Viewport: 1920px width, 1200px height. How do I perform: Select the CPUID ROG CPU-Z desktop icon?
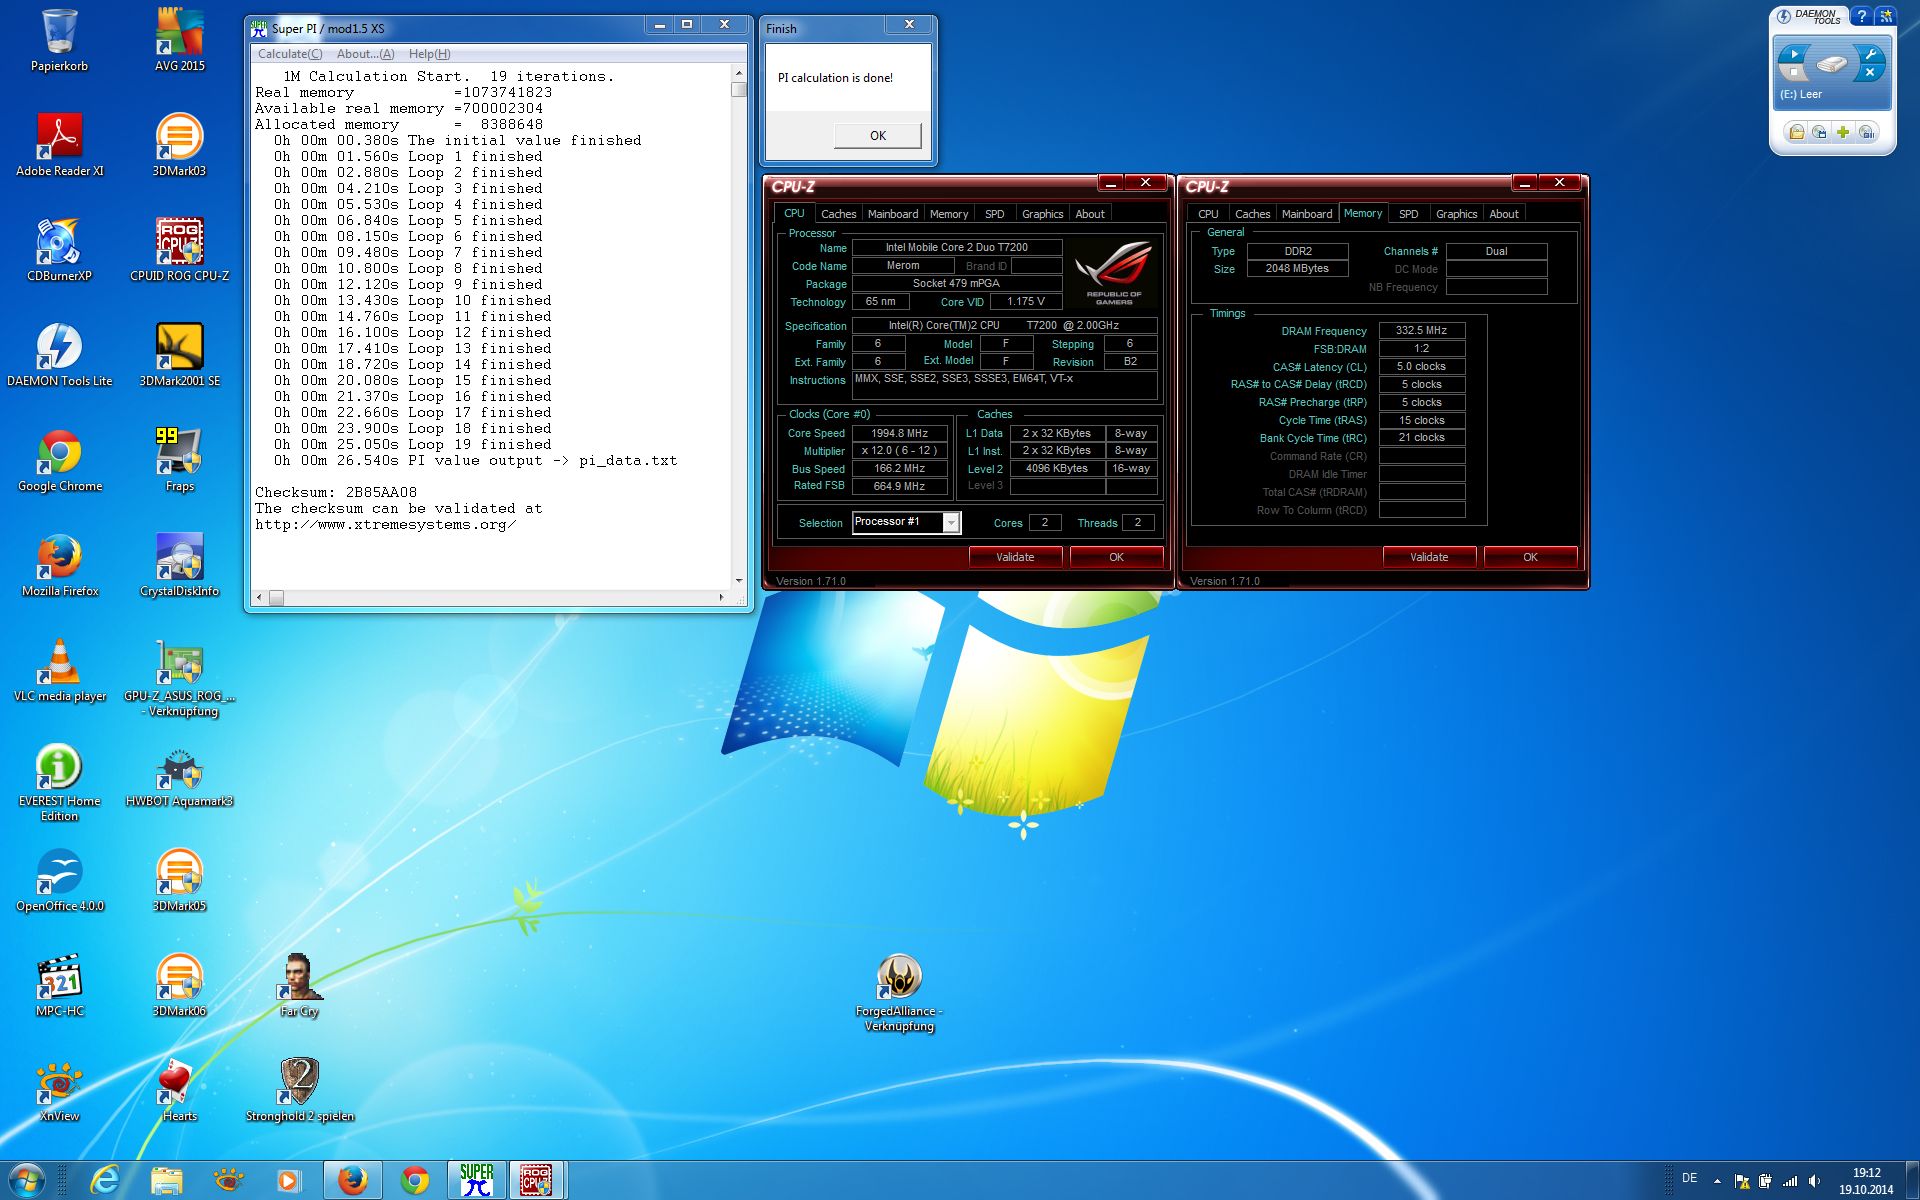[180, 250]
